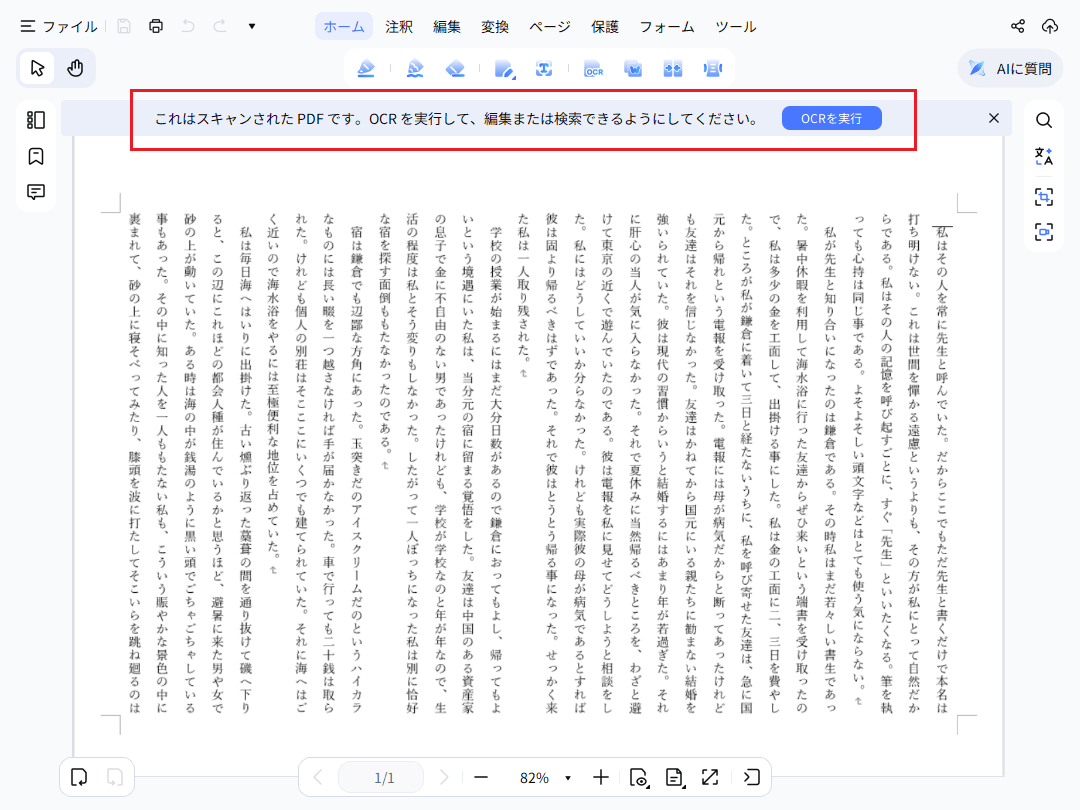Click the cloud upload icon
The image size is (1080, 810).
1050,26
